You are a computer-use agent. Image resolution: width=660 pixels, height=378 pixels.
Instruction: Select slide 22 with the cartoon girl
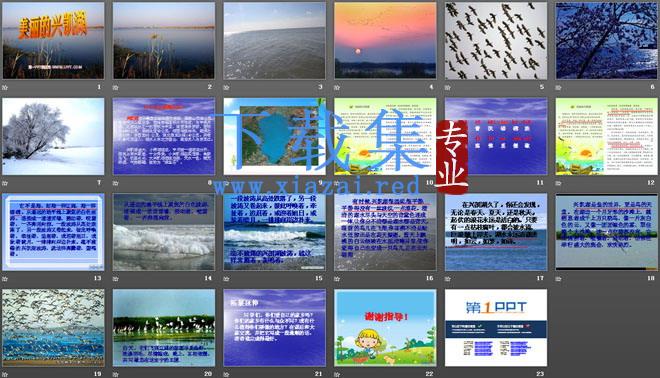point(385,327)
